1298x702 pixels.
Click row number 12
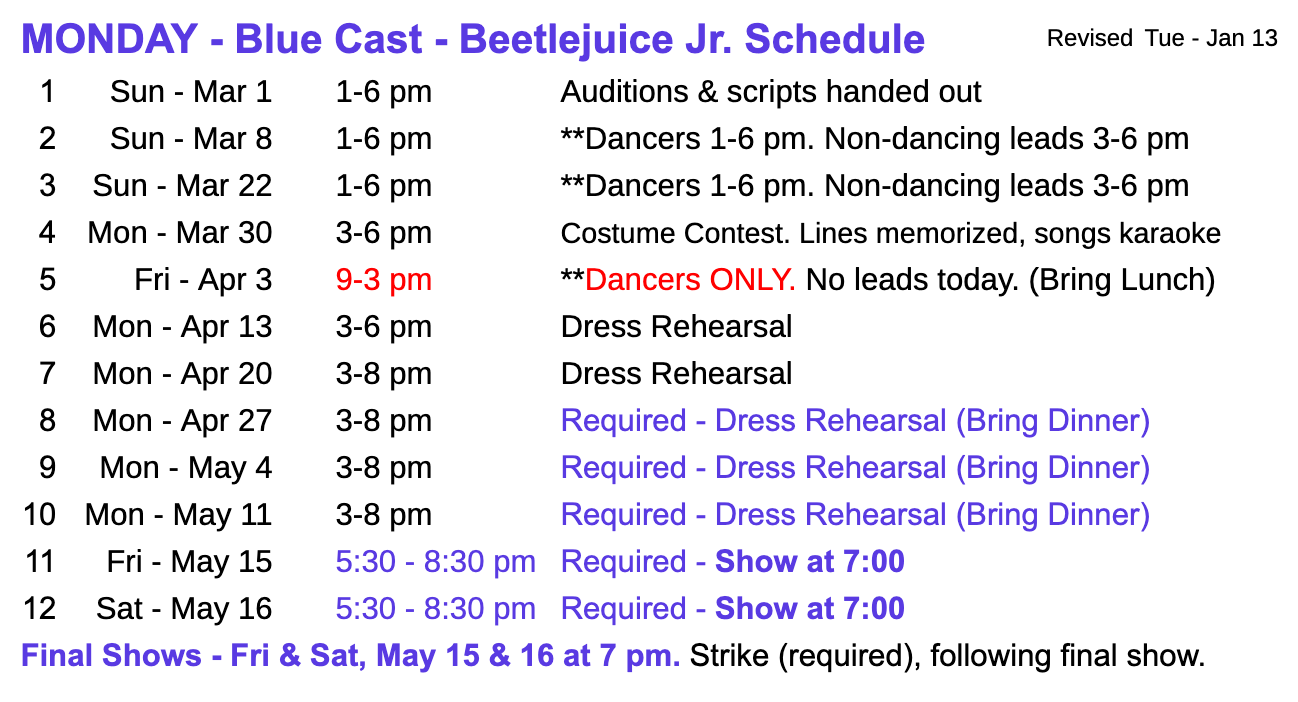pyautogui.click(x=40, y=609)
